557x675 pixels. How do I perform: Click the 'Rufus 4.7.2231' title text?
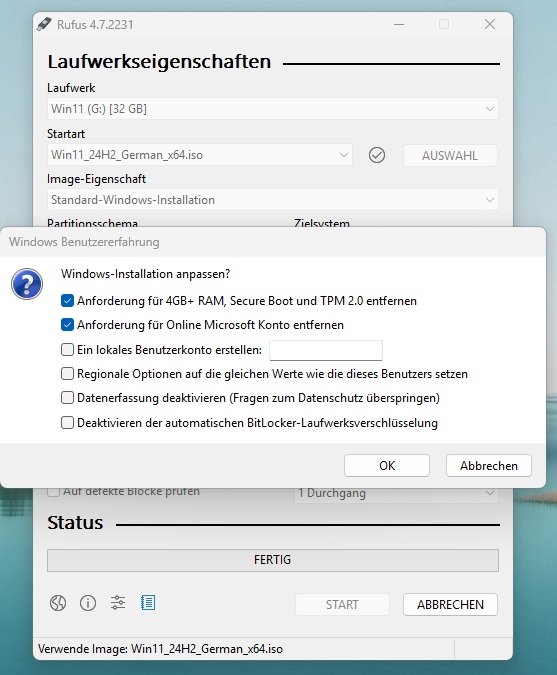(95, 25)
